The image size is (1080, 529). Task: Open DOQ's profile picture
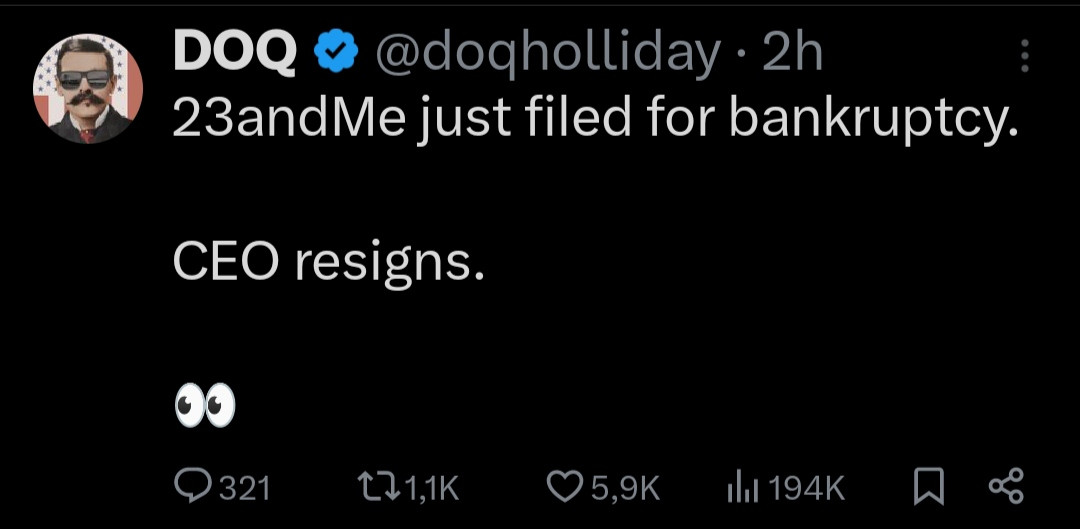pyautogui.click(x=89, y=88)
